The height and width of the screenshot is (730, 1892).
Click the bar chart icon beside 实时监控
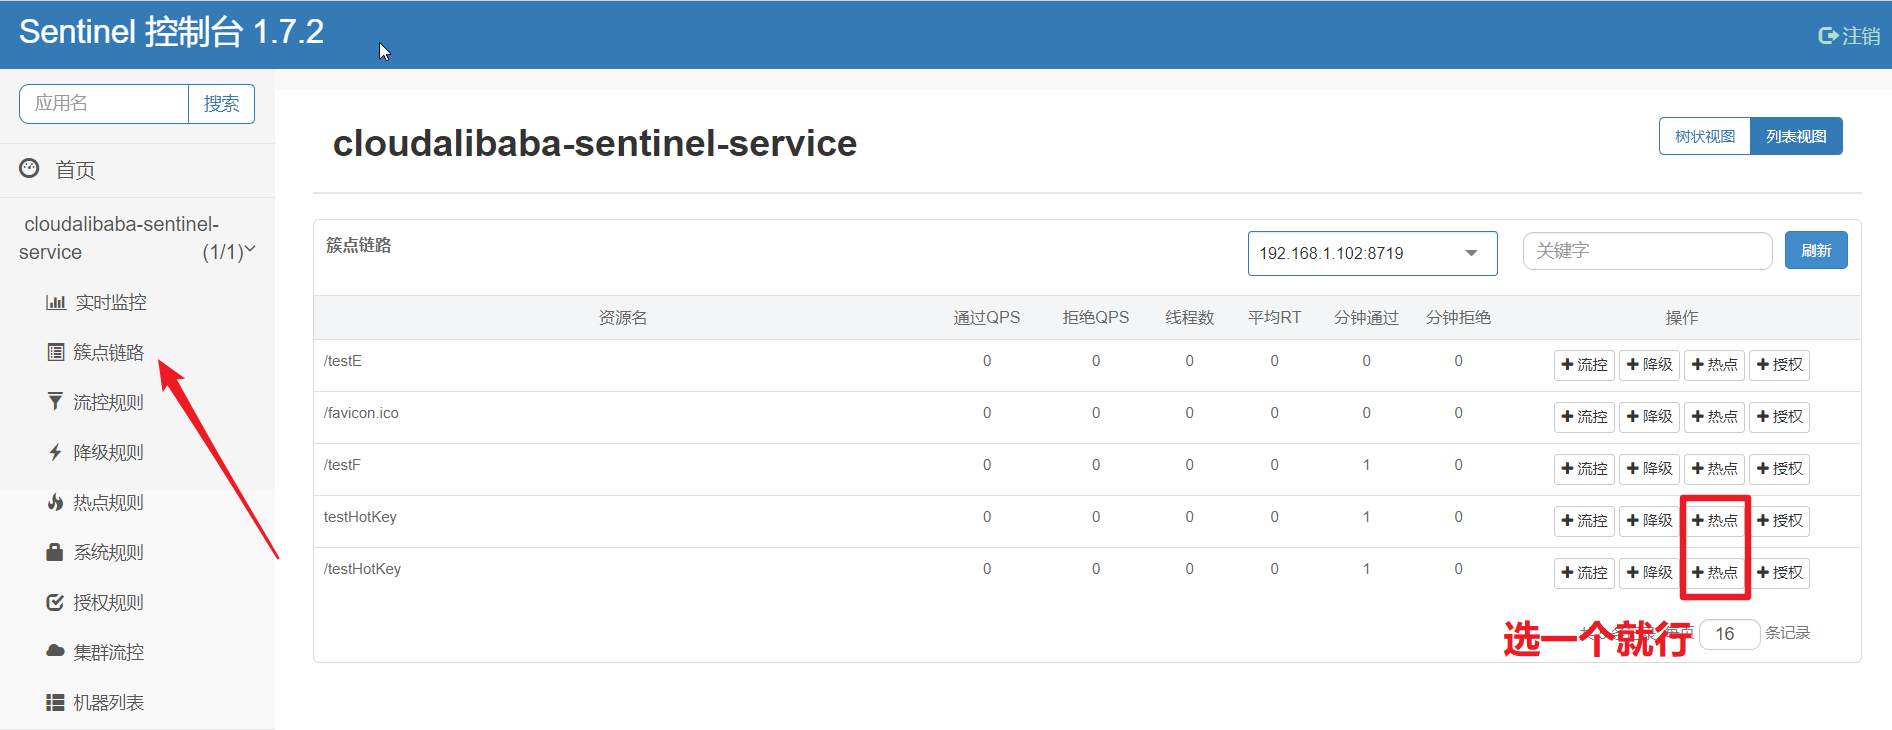coord(56,303)
